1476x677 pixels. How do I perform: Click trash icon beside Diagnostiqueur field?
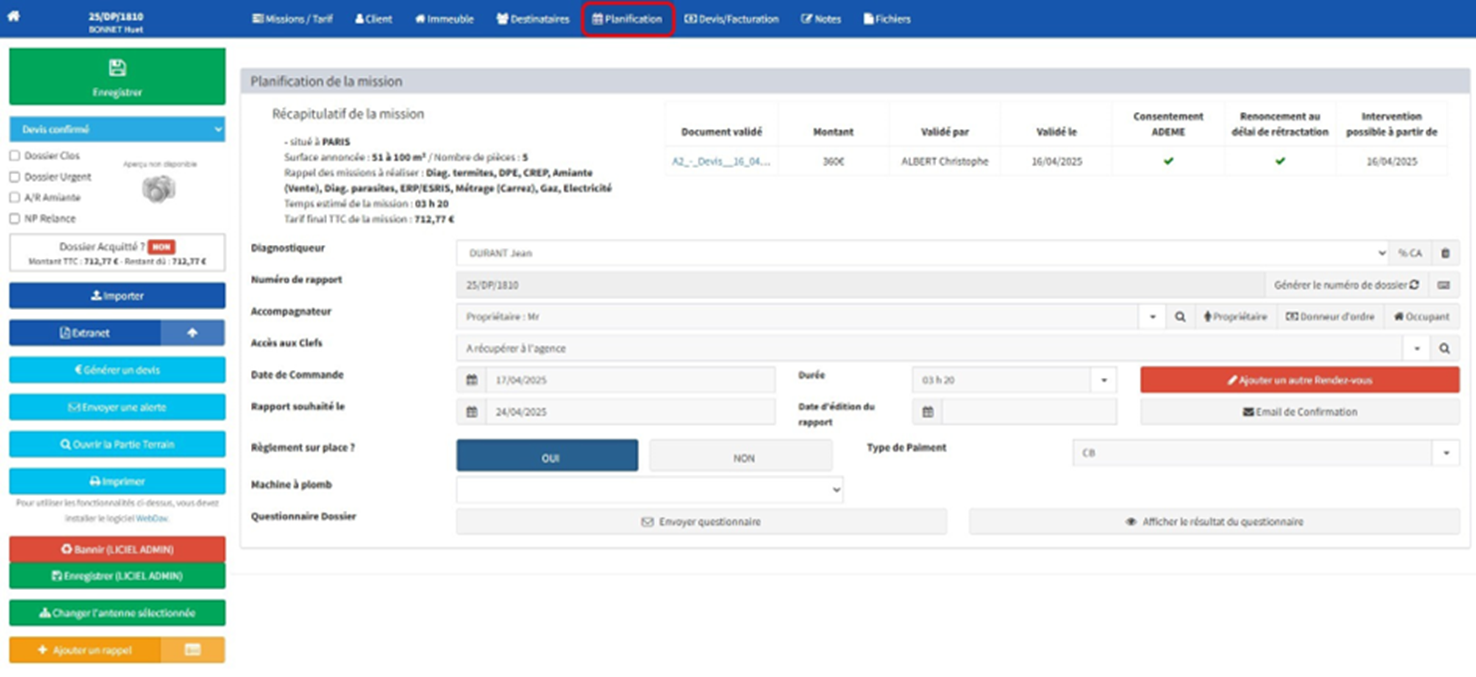[1445, 254]
